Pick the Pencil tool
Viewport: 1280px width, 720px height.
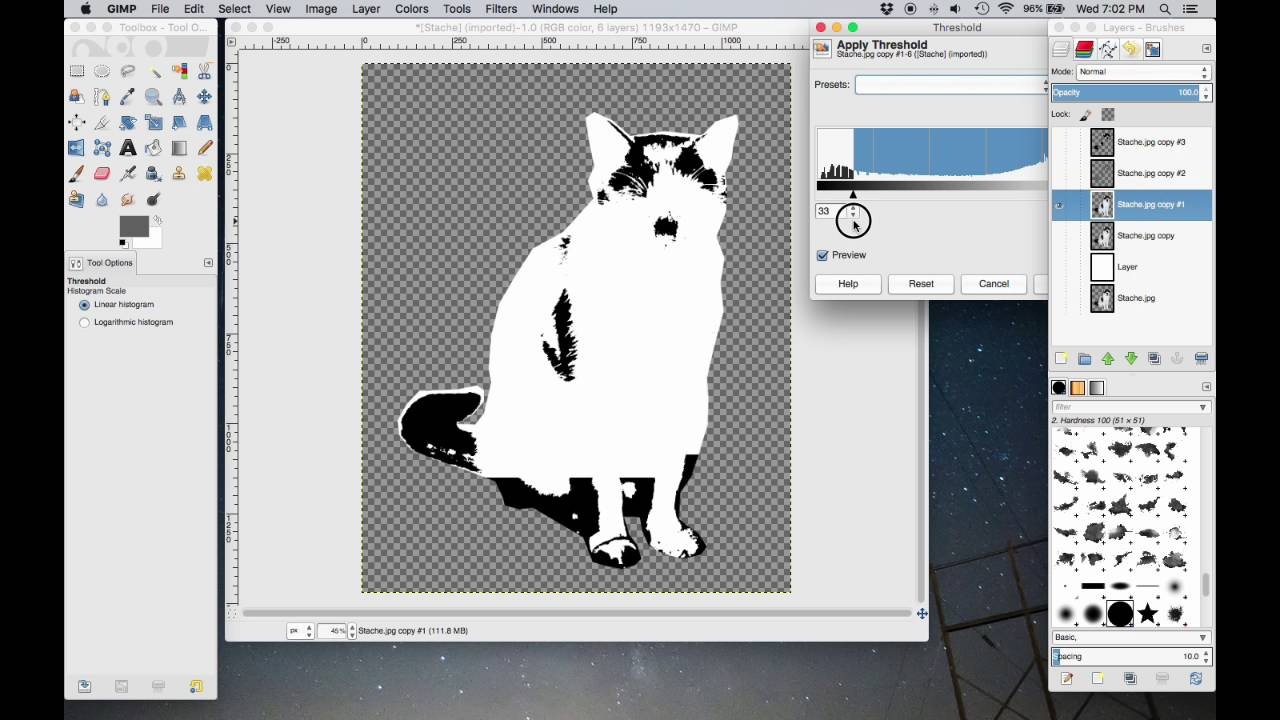coord(205,148)
